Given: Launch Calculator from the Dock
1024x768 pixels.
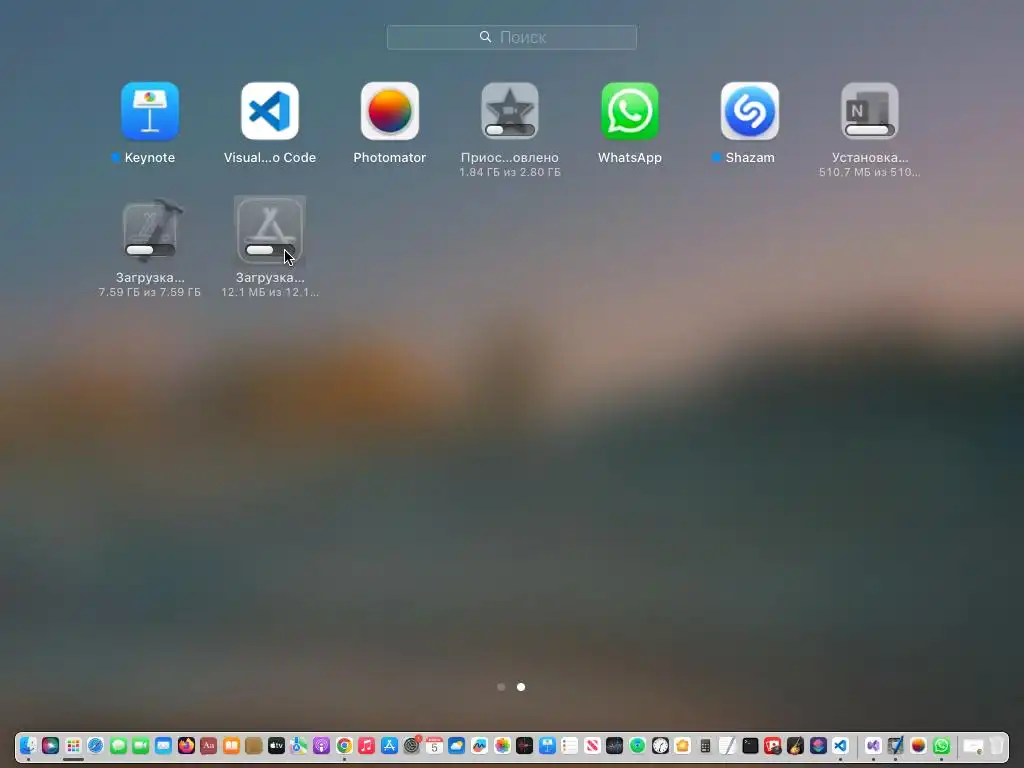Looking at the screenshot, I should click(705, 746).
